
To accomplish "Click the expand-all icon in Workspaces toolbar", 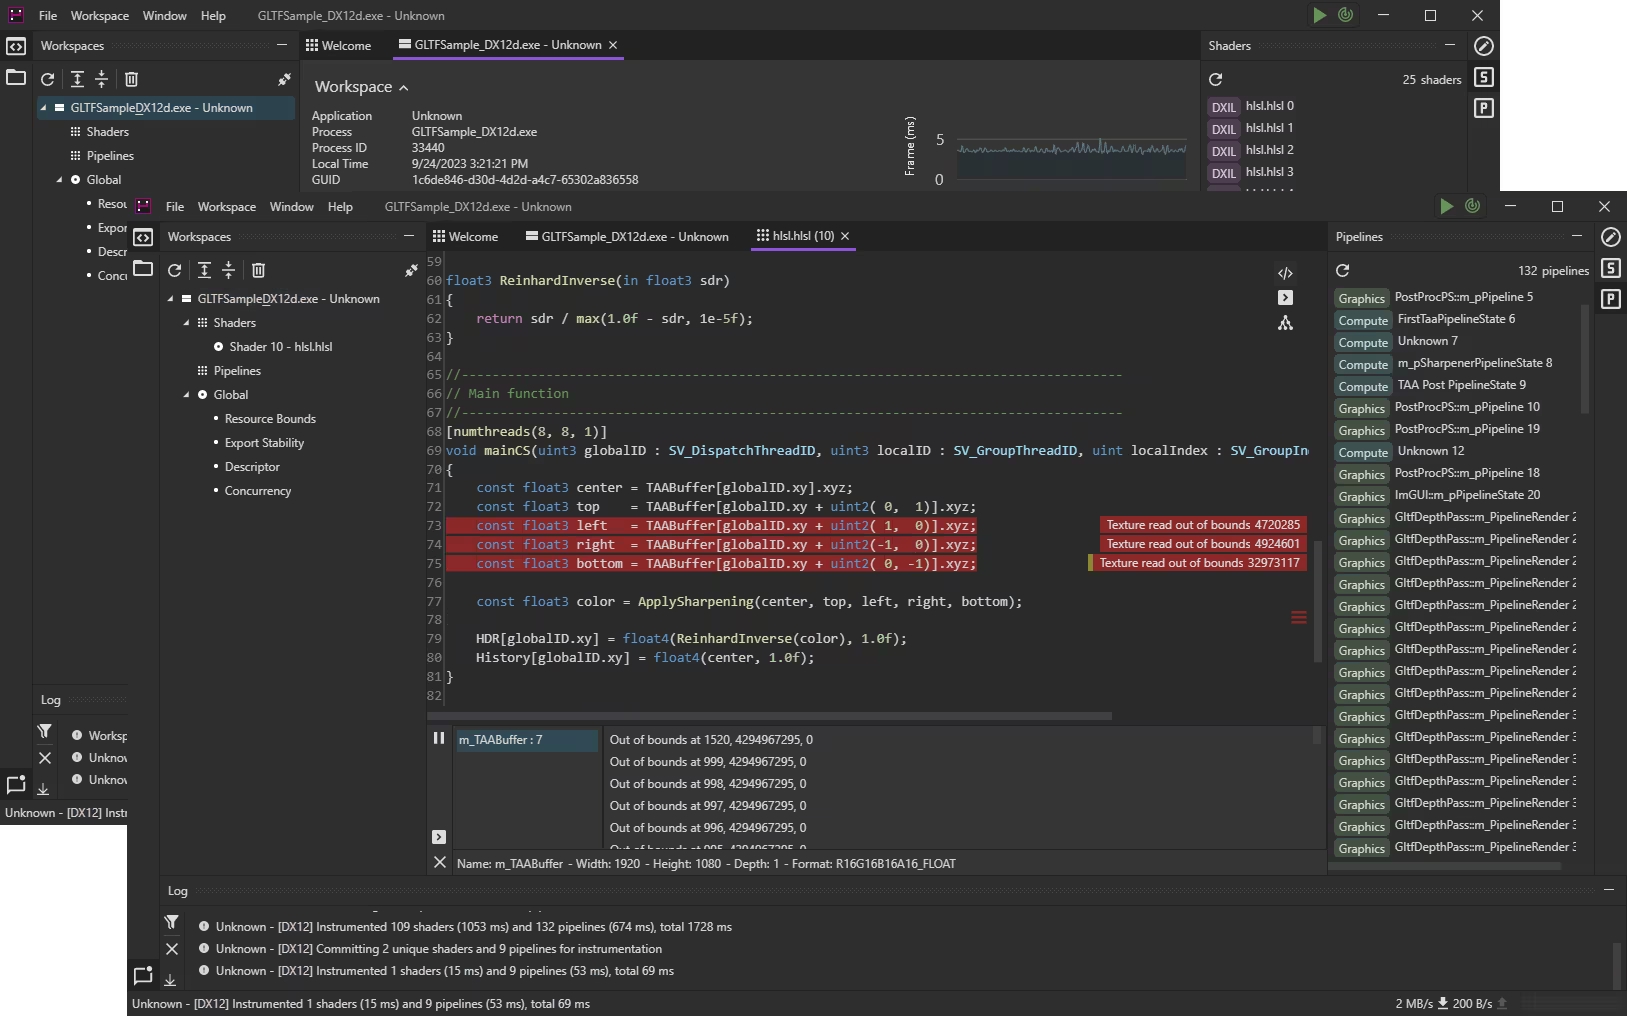I will pos(204,270).
